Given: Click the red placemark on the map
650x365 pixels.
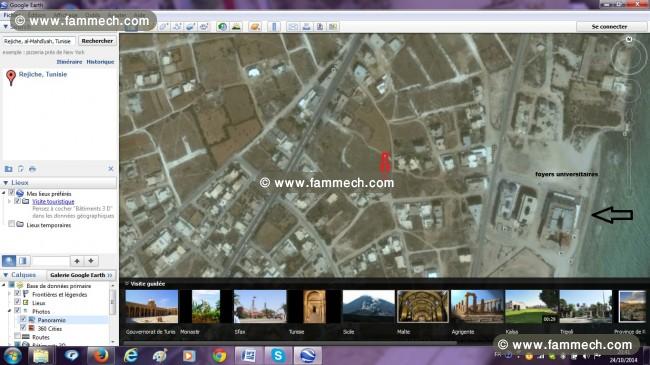Looking at the screenshot, I should tap(385, 162).
